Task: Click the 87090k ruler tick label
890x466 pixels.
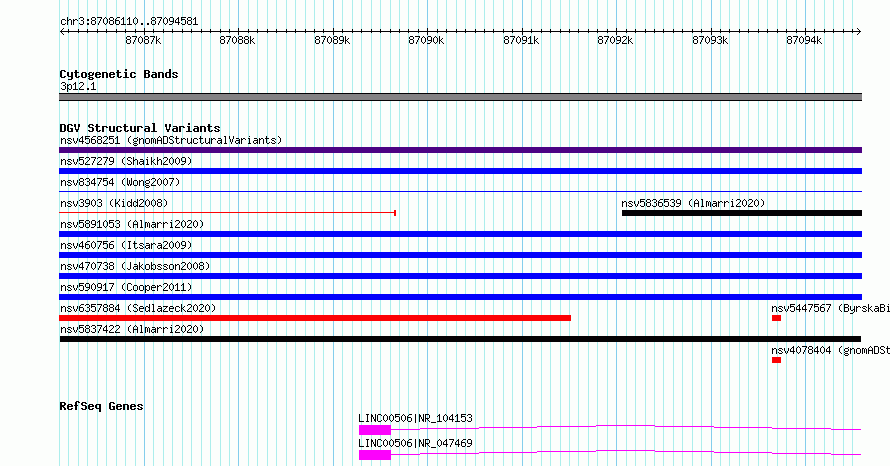Action: [426, 40]
